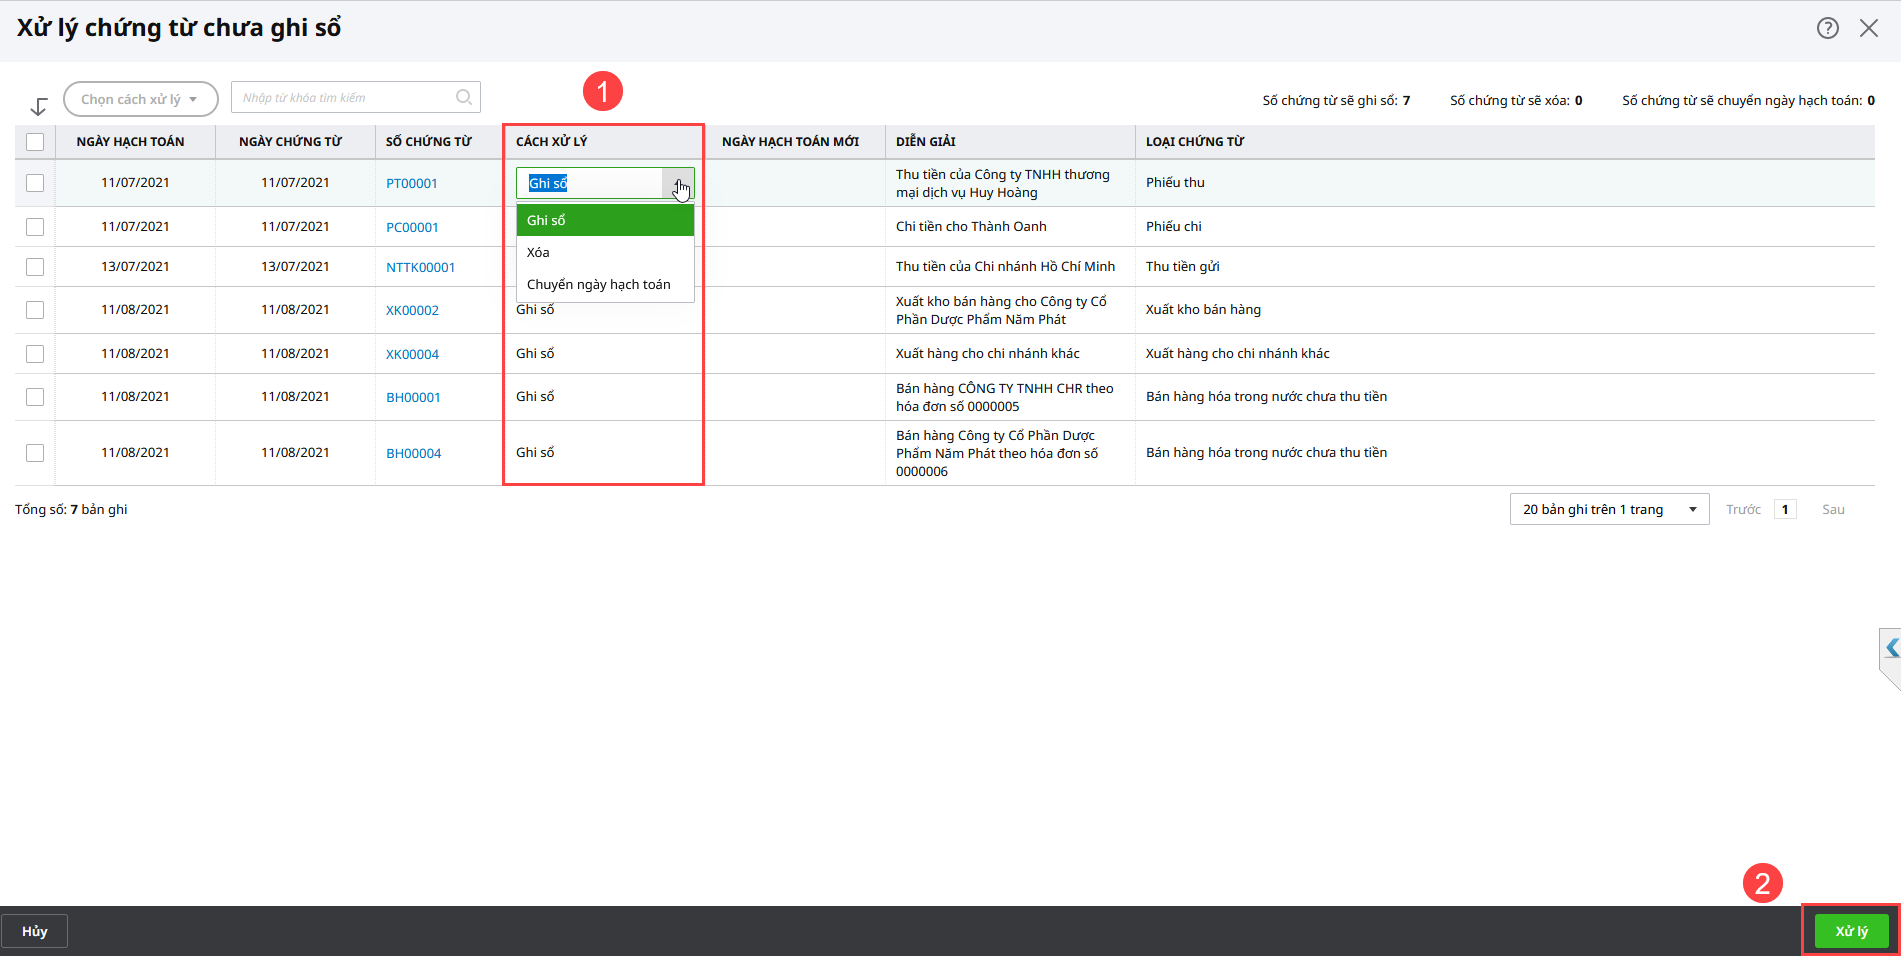Image resolution: width=1901 pixels, height=956 pixels.
Task: Choose 'Xóa' from the dropdown list
Action: tap(538, 252)
